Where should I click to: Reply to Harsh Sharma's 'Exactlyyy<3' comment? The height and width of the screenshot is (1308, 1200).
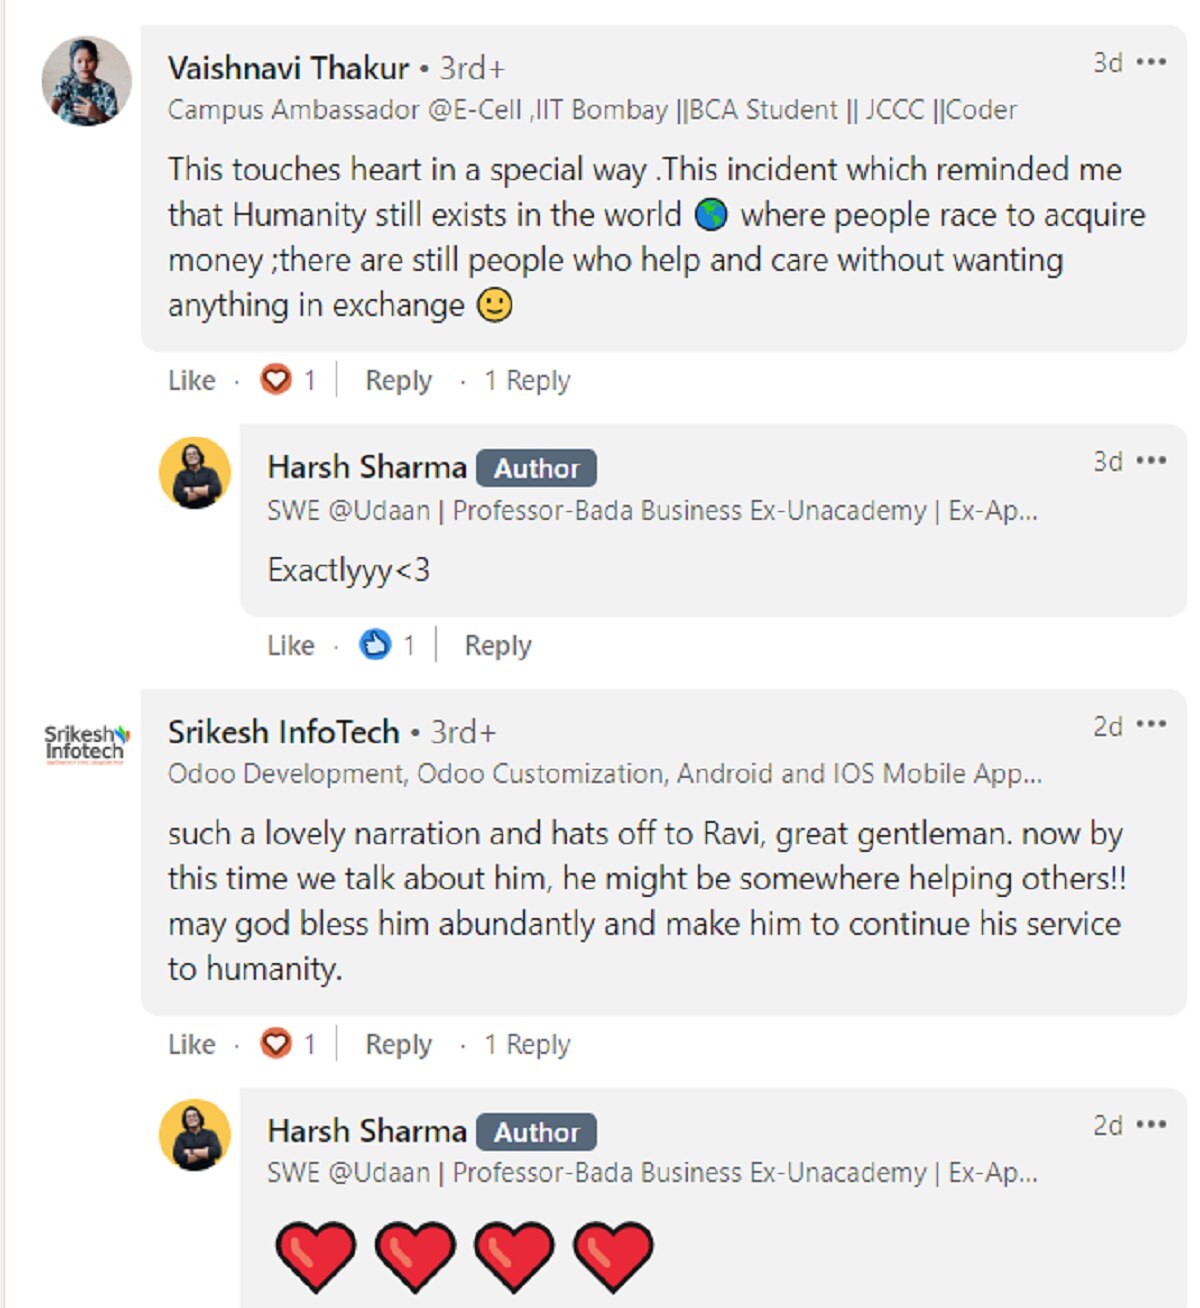(x=497, y=645)
